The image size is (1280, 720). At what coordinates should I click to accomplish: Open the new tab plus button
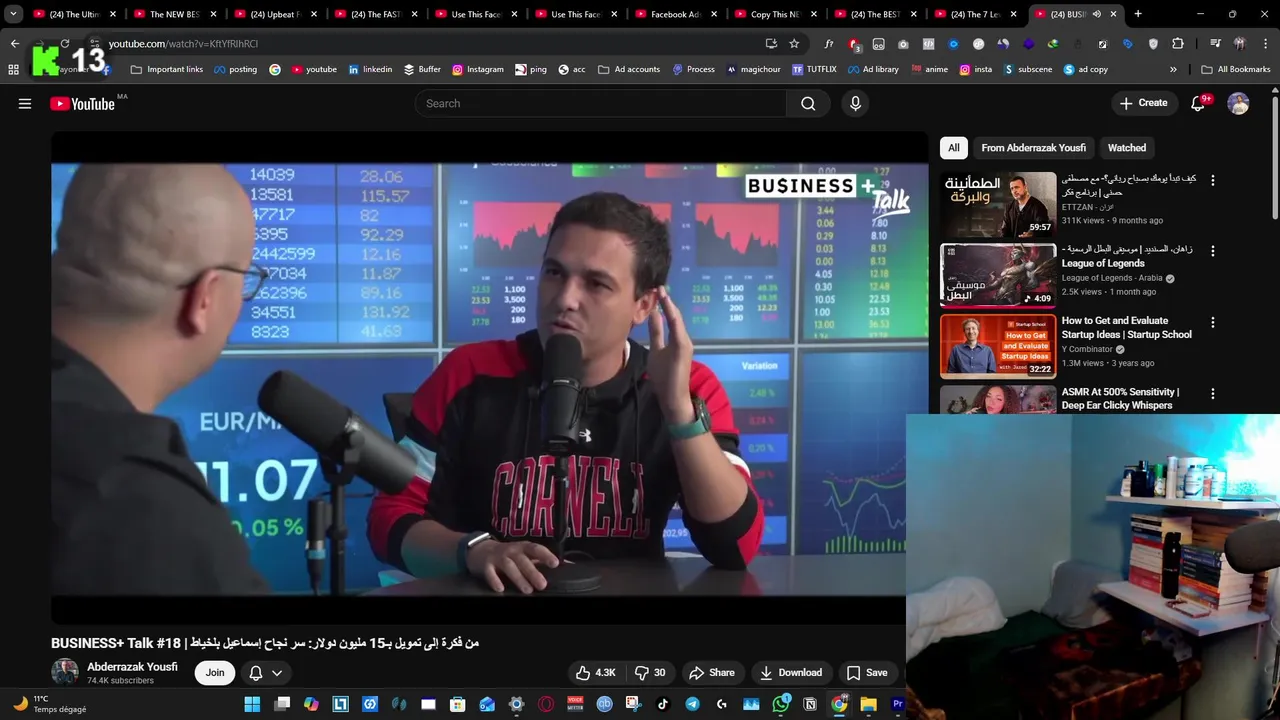point(1138,14)
